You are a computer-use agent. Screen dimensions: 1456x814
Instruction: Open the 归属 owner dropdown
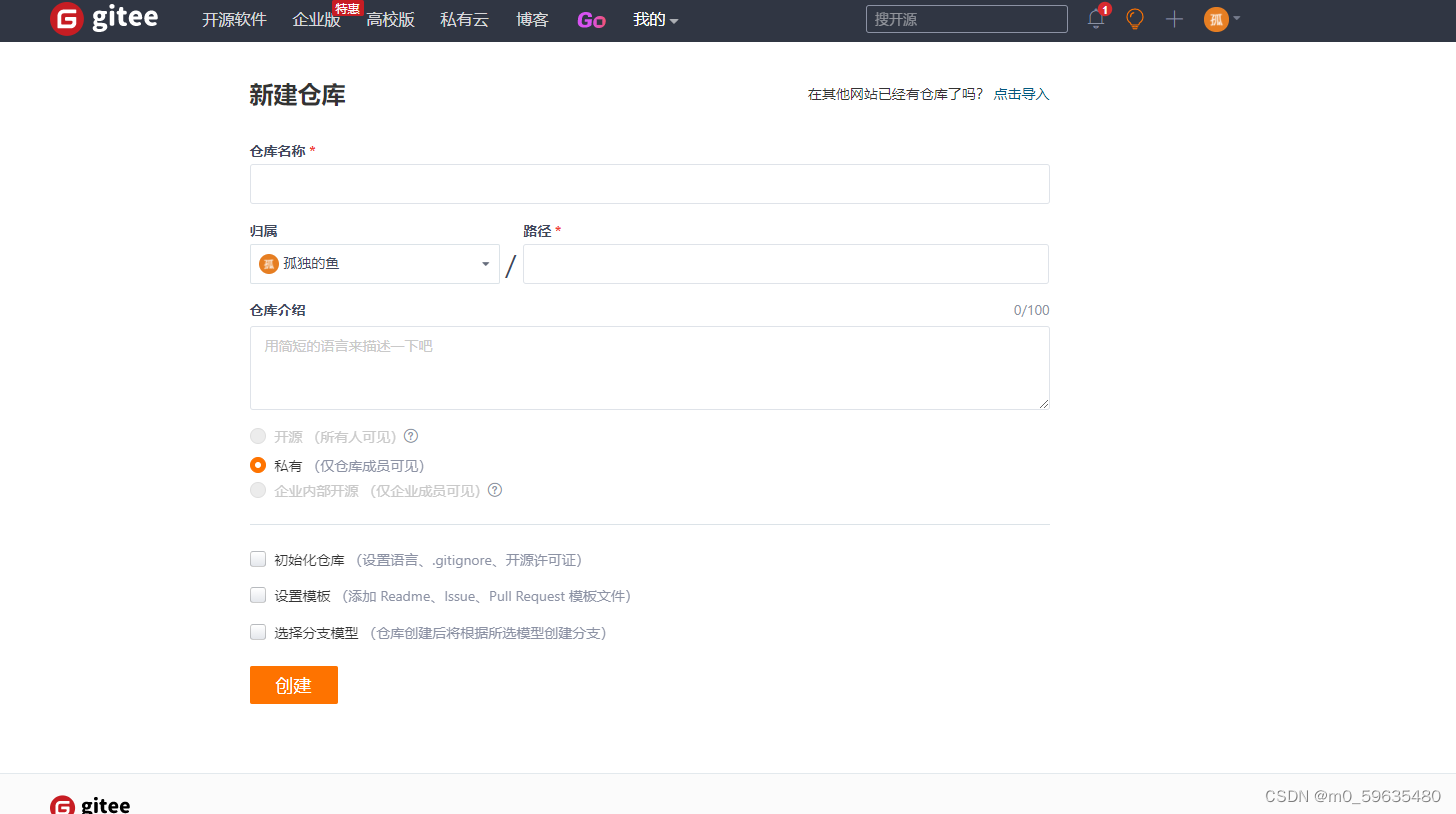[x=375, y=264]
